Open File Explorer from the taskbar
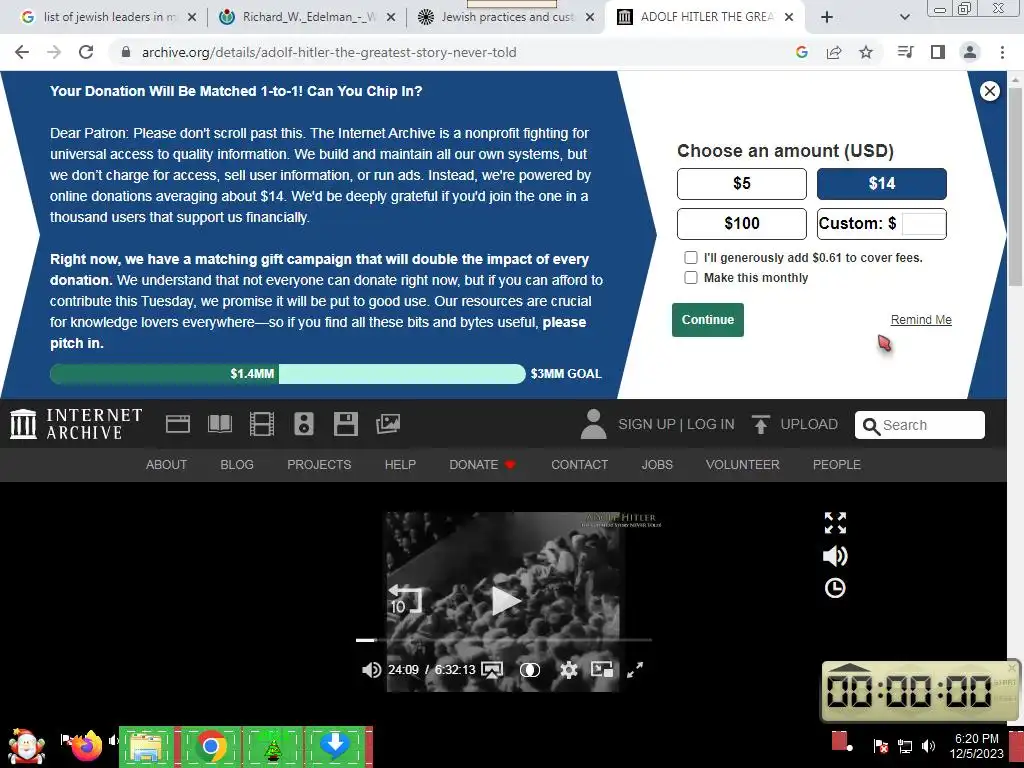Viewport: 1024px width, 768px height. (x=146, y=746)
